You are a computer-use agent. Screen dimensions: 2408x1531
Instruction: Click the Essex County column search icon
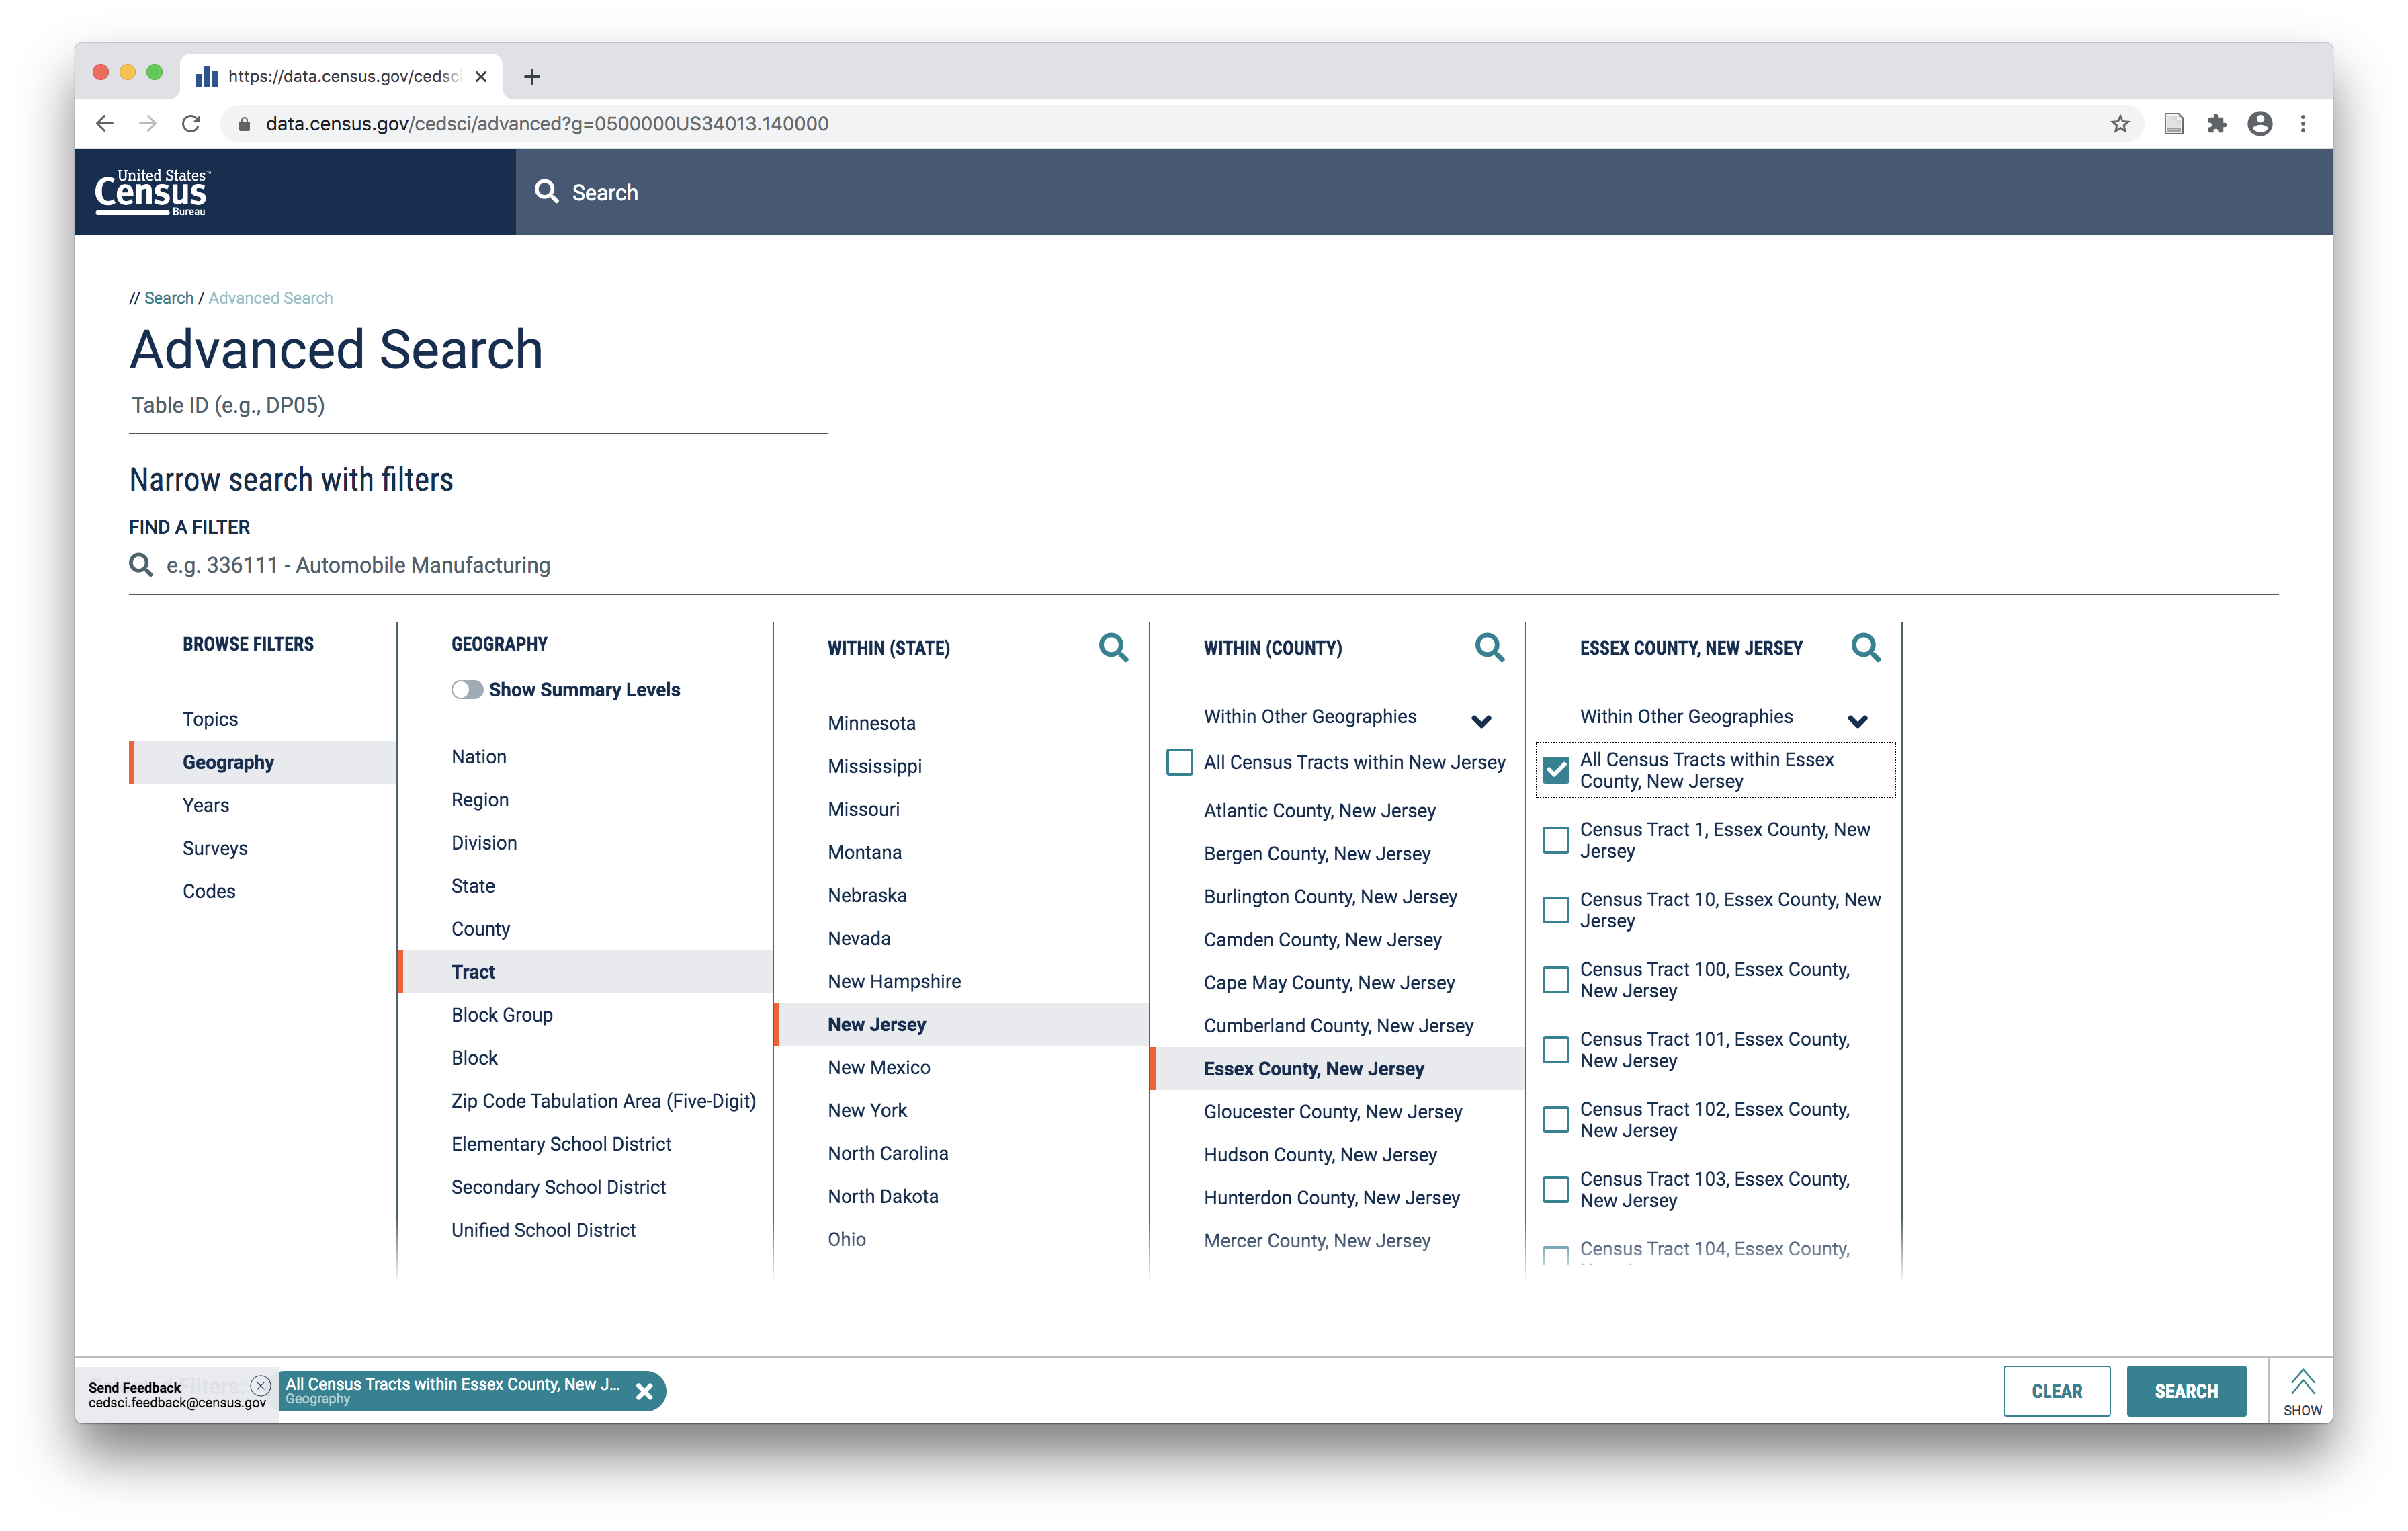click(1865, 648)
